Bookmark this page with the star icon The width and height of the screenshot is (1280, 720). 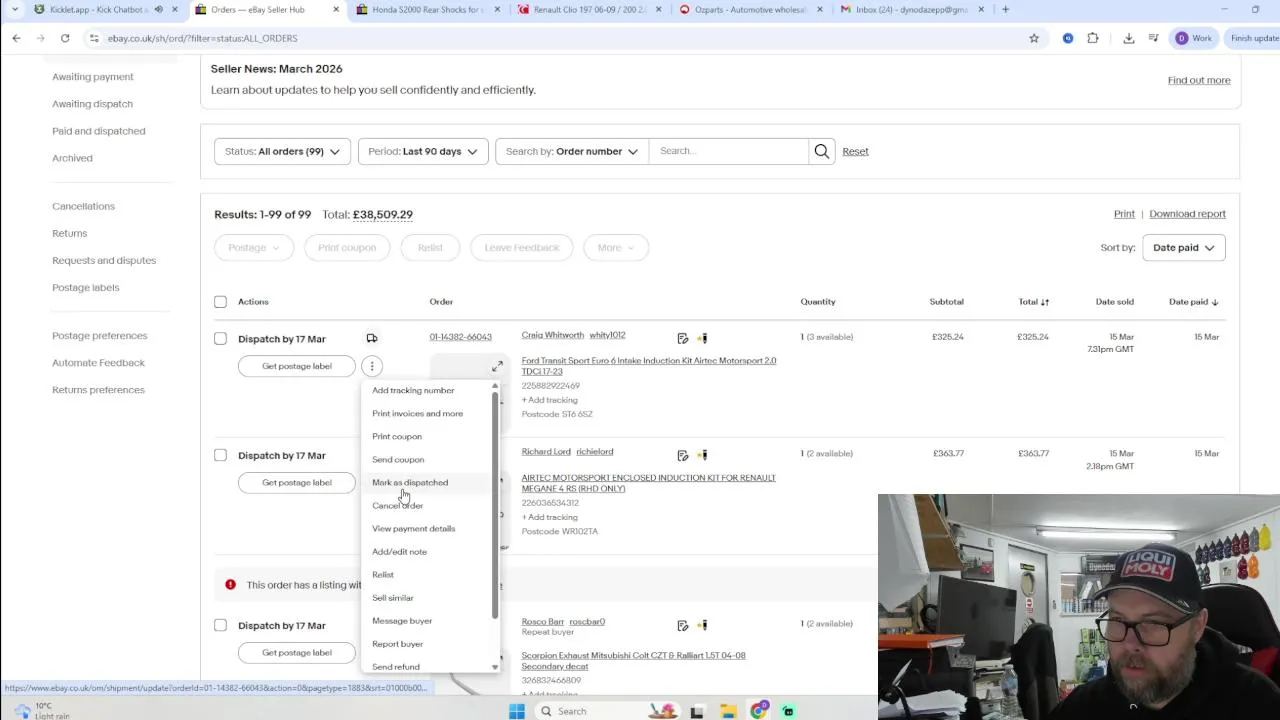tap(1034, 38)
